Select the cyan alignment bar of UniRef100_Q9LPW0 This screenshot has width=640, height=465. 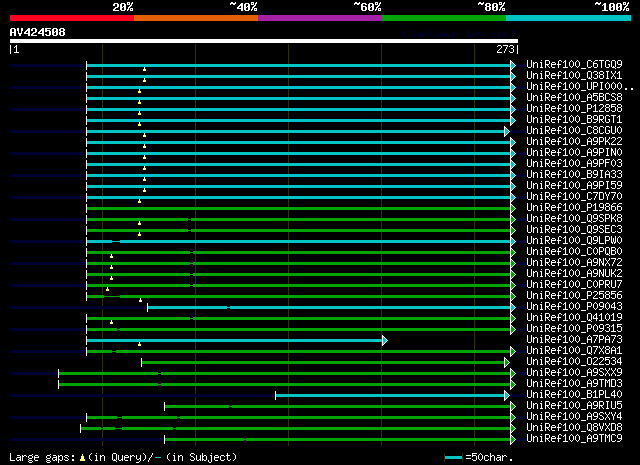tap(298, 241)
